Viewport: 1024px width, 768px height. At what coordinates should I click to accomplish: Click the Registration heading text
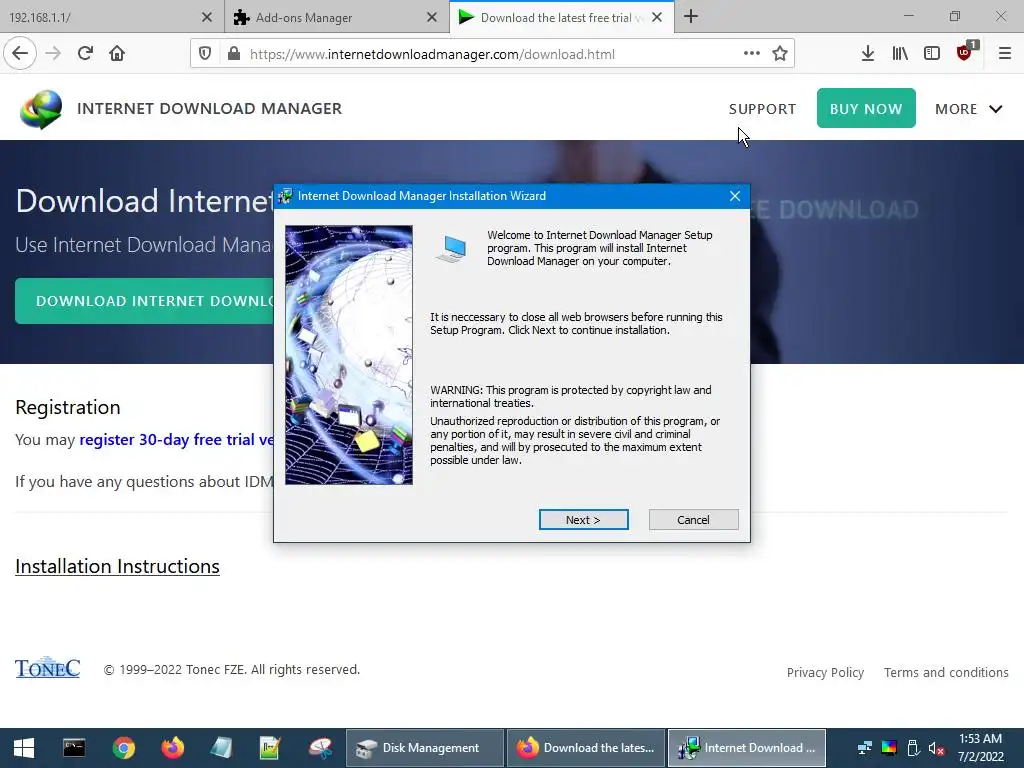[x=68, y=407]
